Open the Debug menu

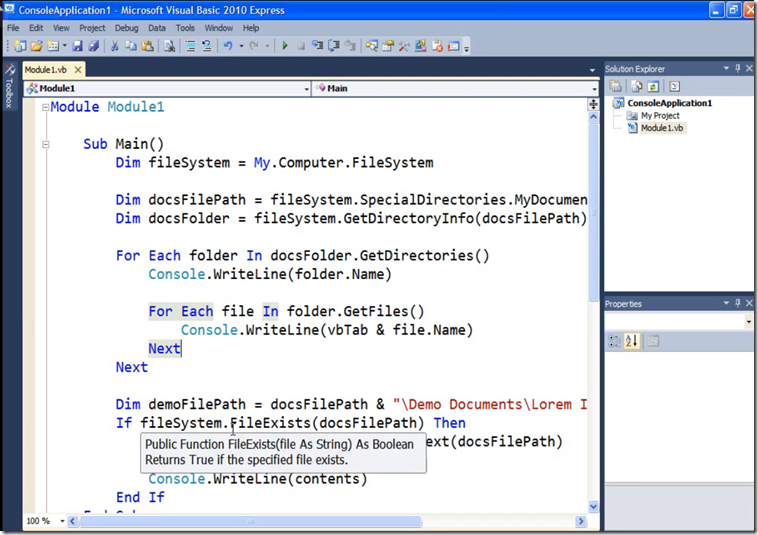(126, 28)
